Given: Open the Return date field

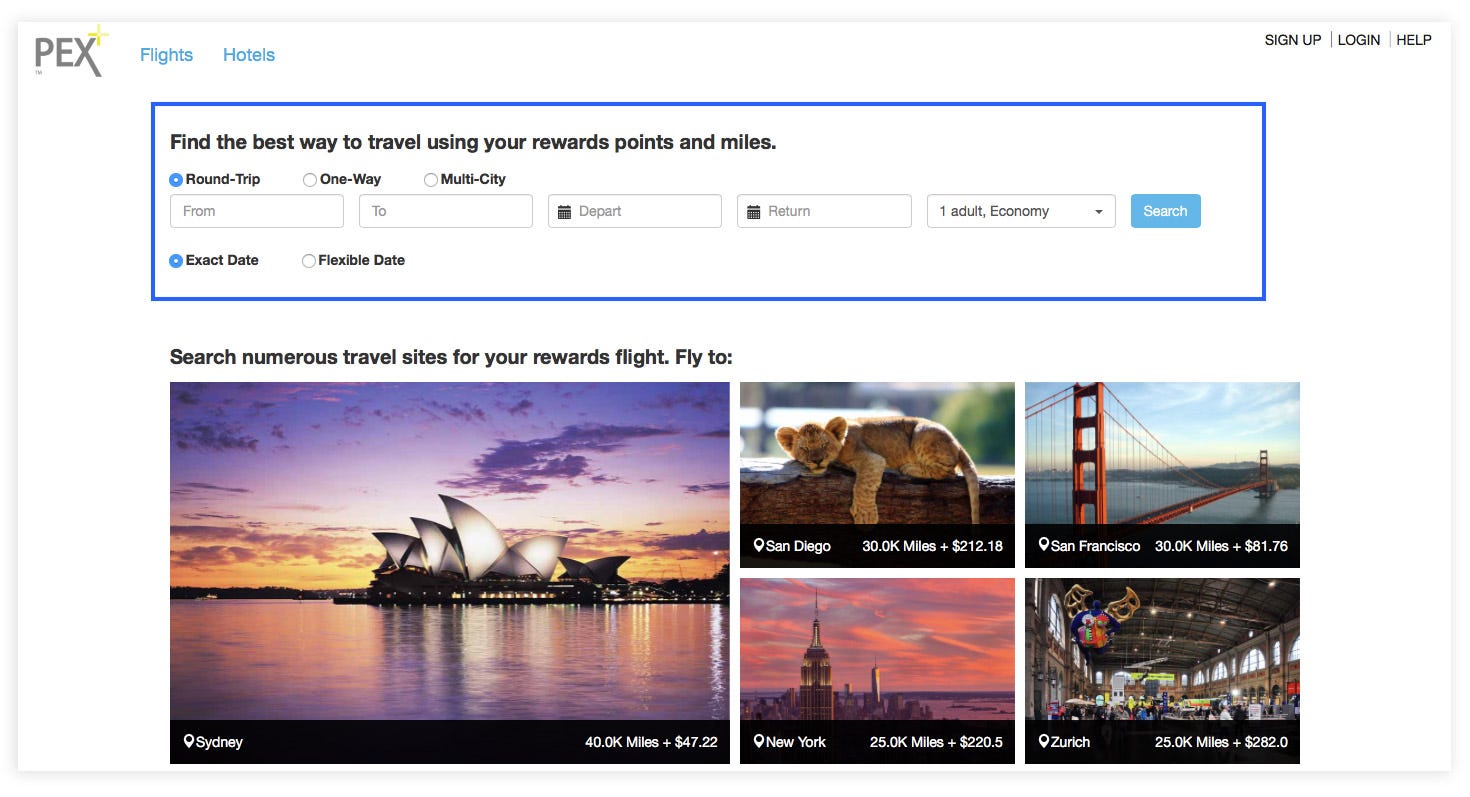Looking at the screenshot, I should click(x=824, y=211).
